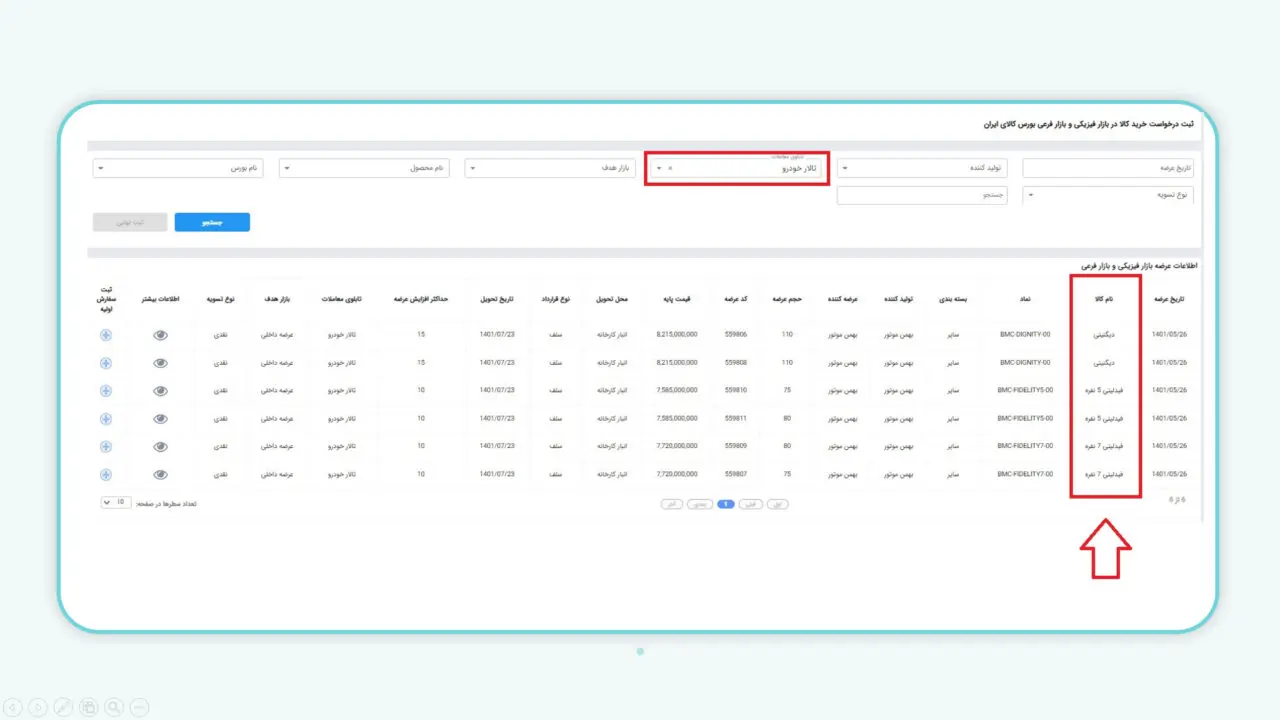Click into the جستجو text search field
The width and height of the screenshot is (1280, 720).
coord(922,195)
